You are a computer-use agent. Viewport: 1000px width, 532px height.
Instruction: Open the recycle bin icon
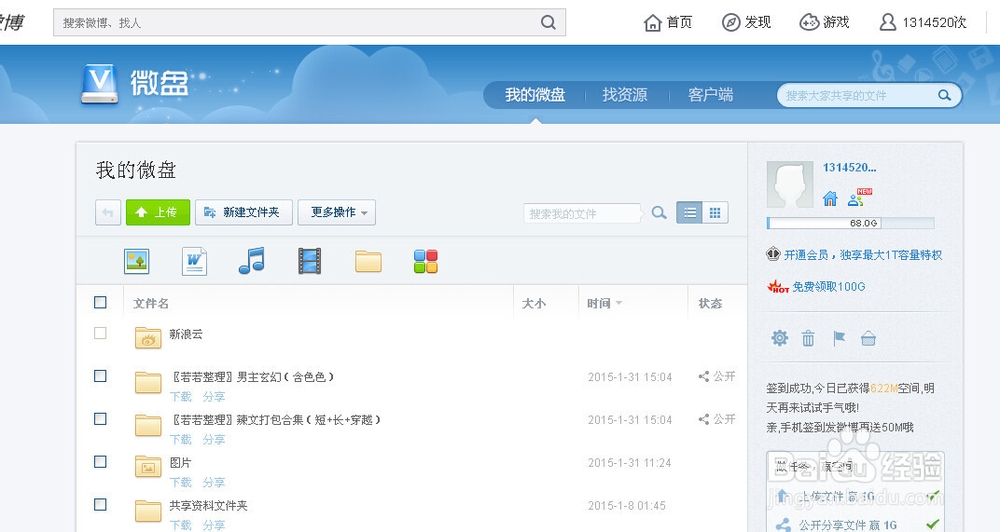coord(808,338)
